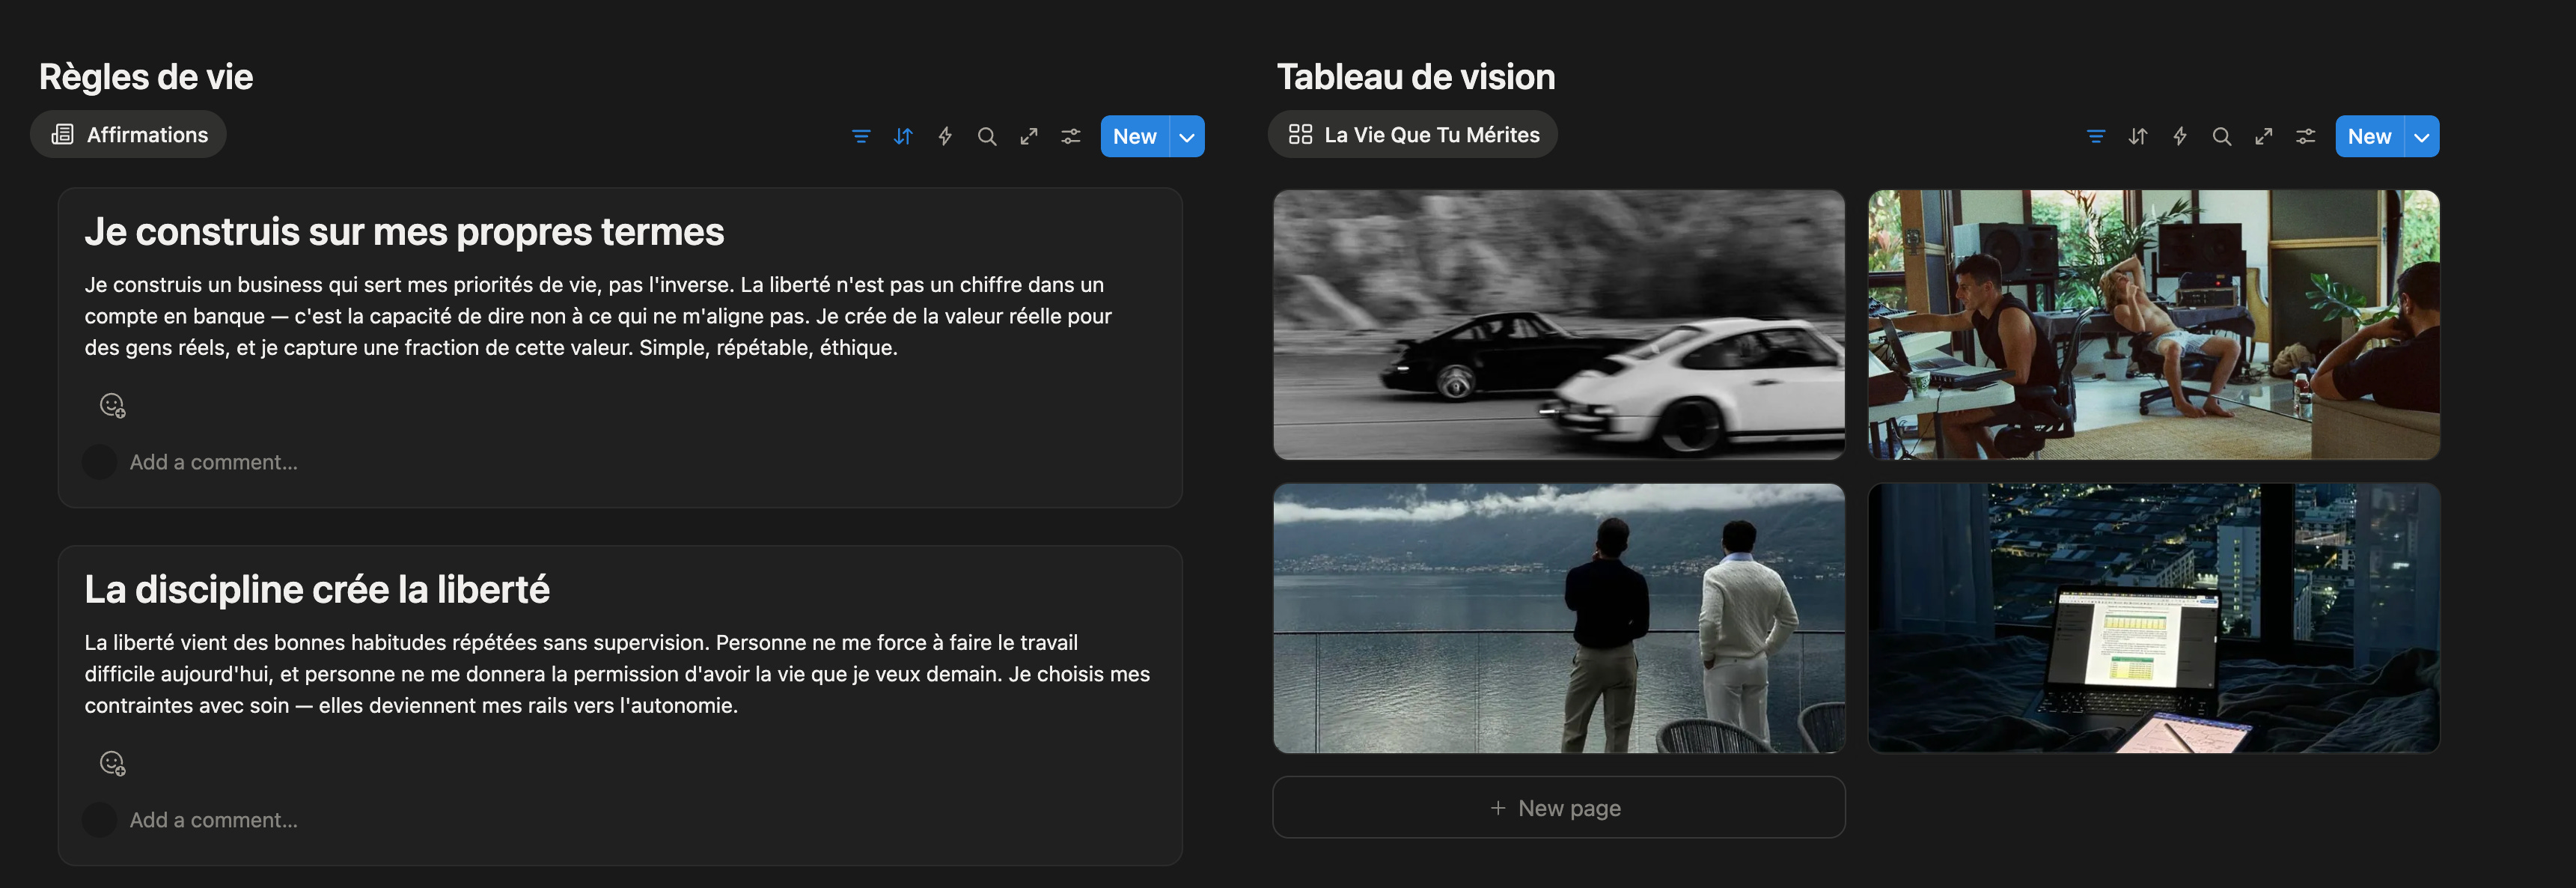Open filter in Règles de vie toolbar
This screenshot has height=888, width=2576.
860,137
